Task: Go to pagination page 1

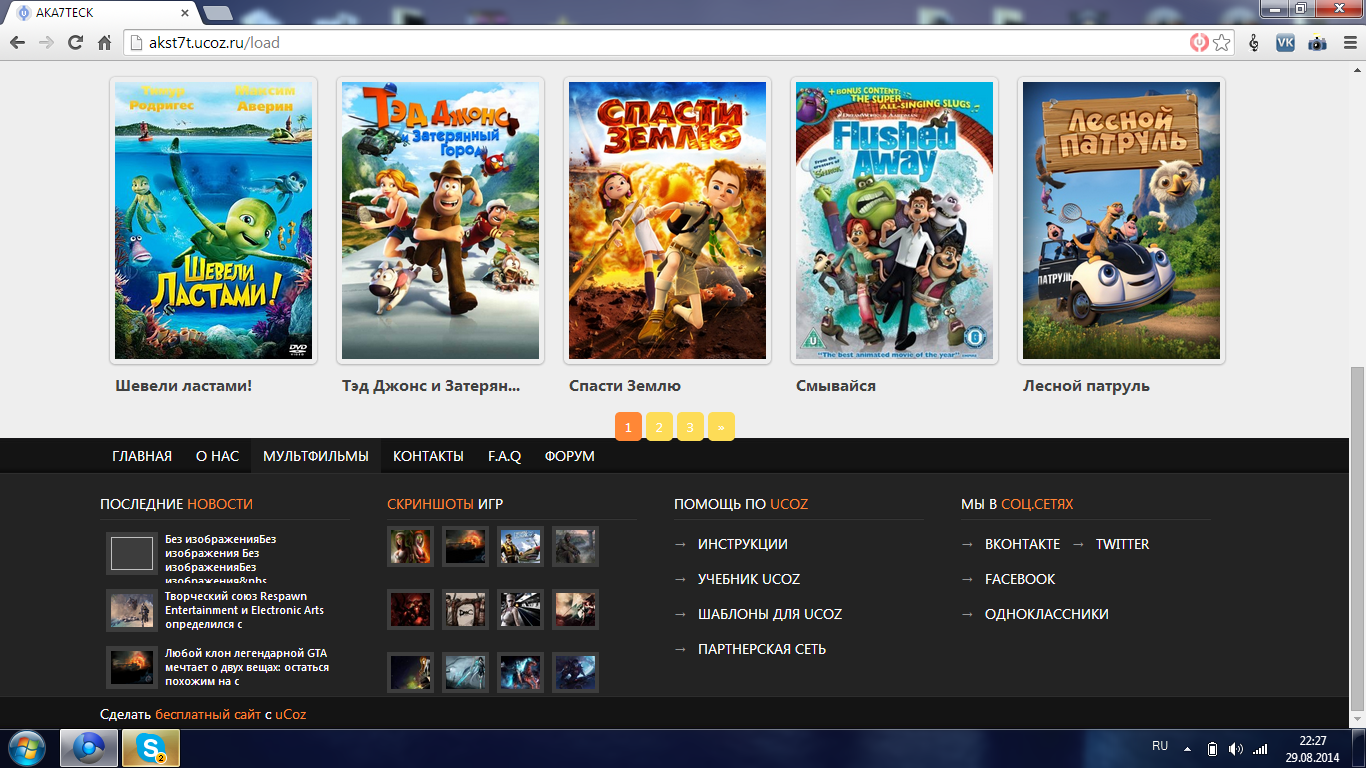Action: 628,427
